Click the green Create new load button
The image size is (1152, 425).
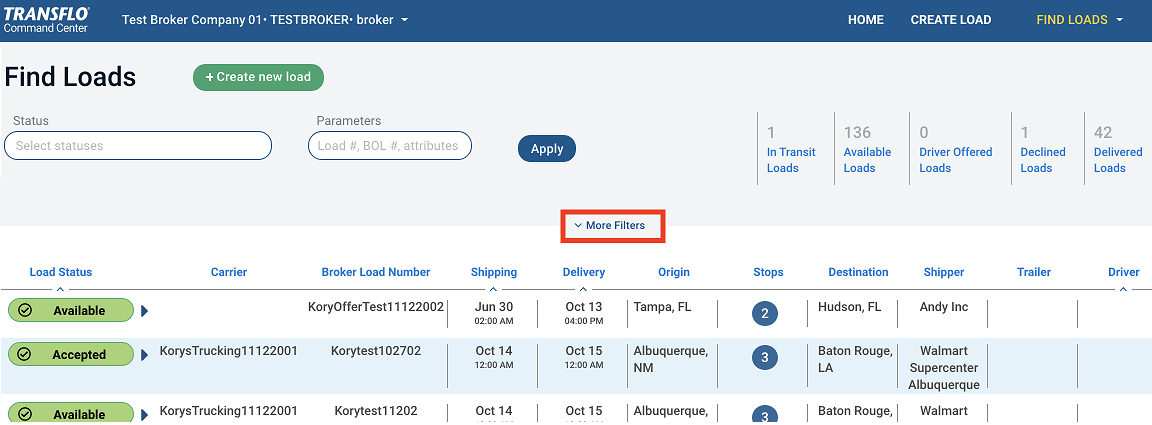(x=258, y=77)
